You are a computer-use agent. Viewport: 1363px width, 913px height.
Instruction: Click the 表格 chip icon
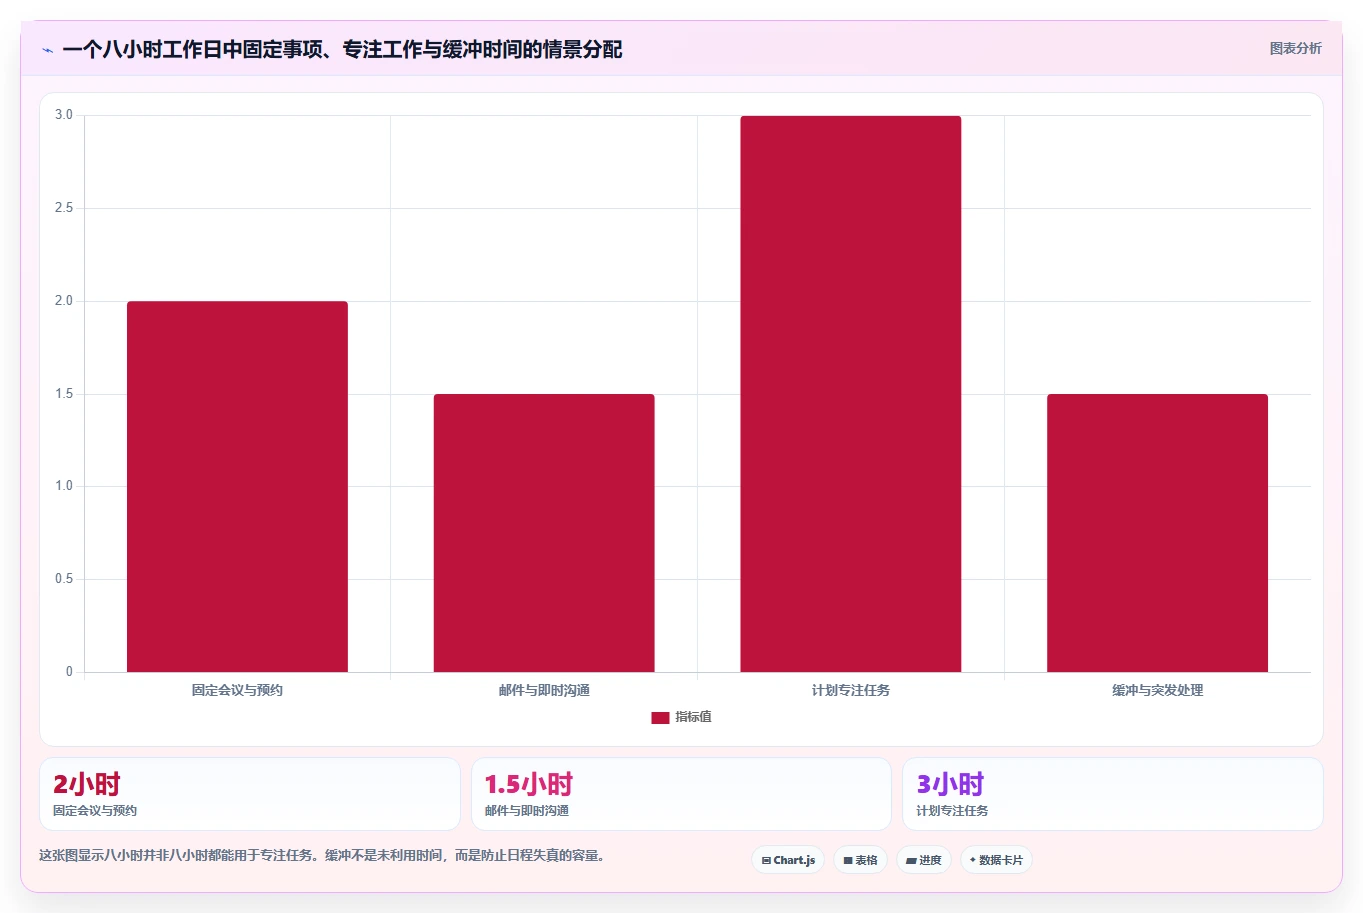coord(848,860)
